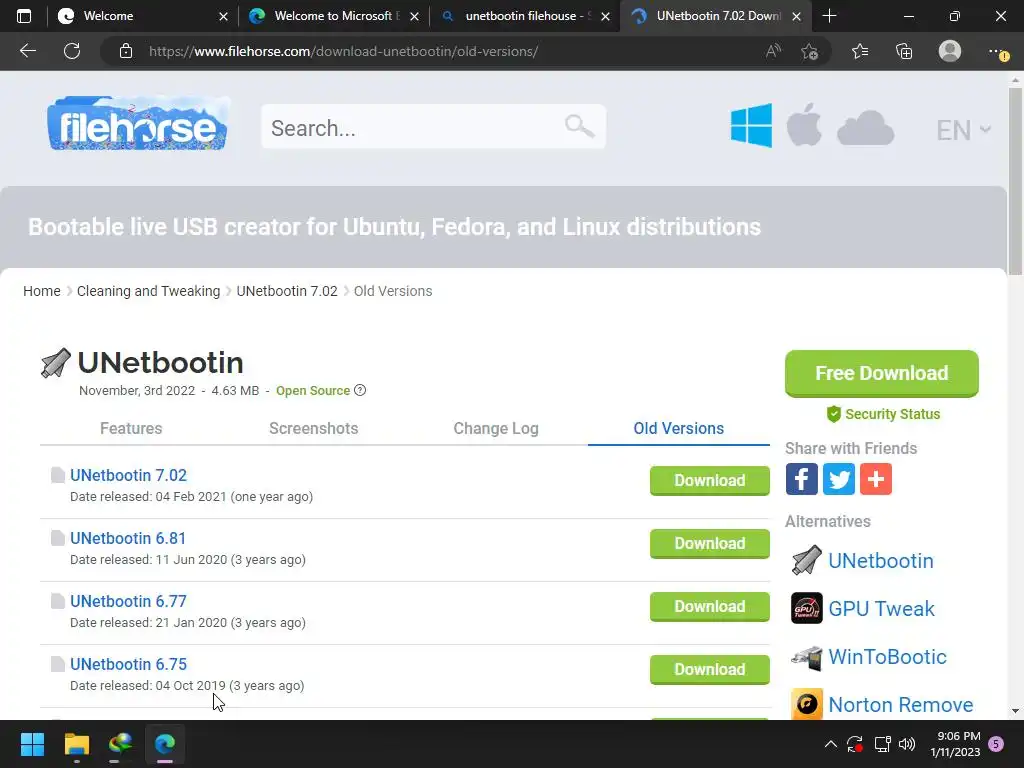Click the Read aloud icon
The image size is (1024, 768).
(773, 51)
